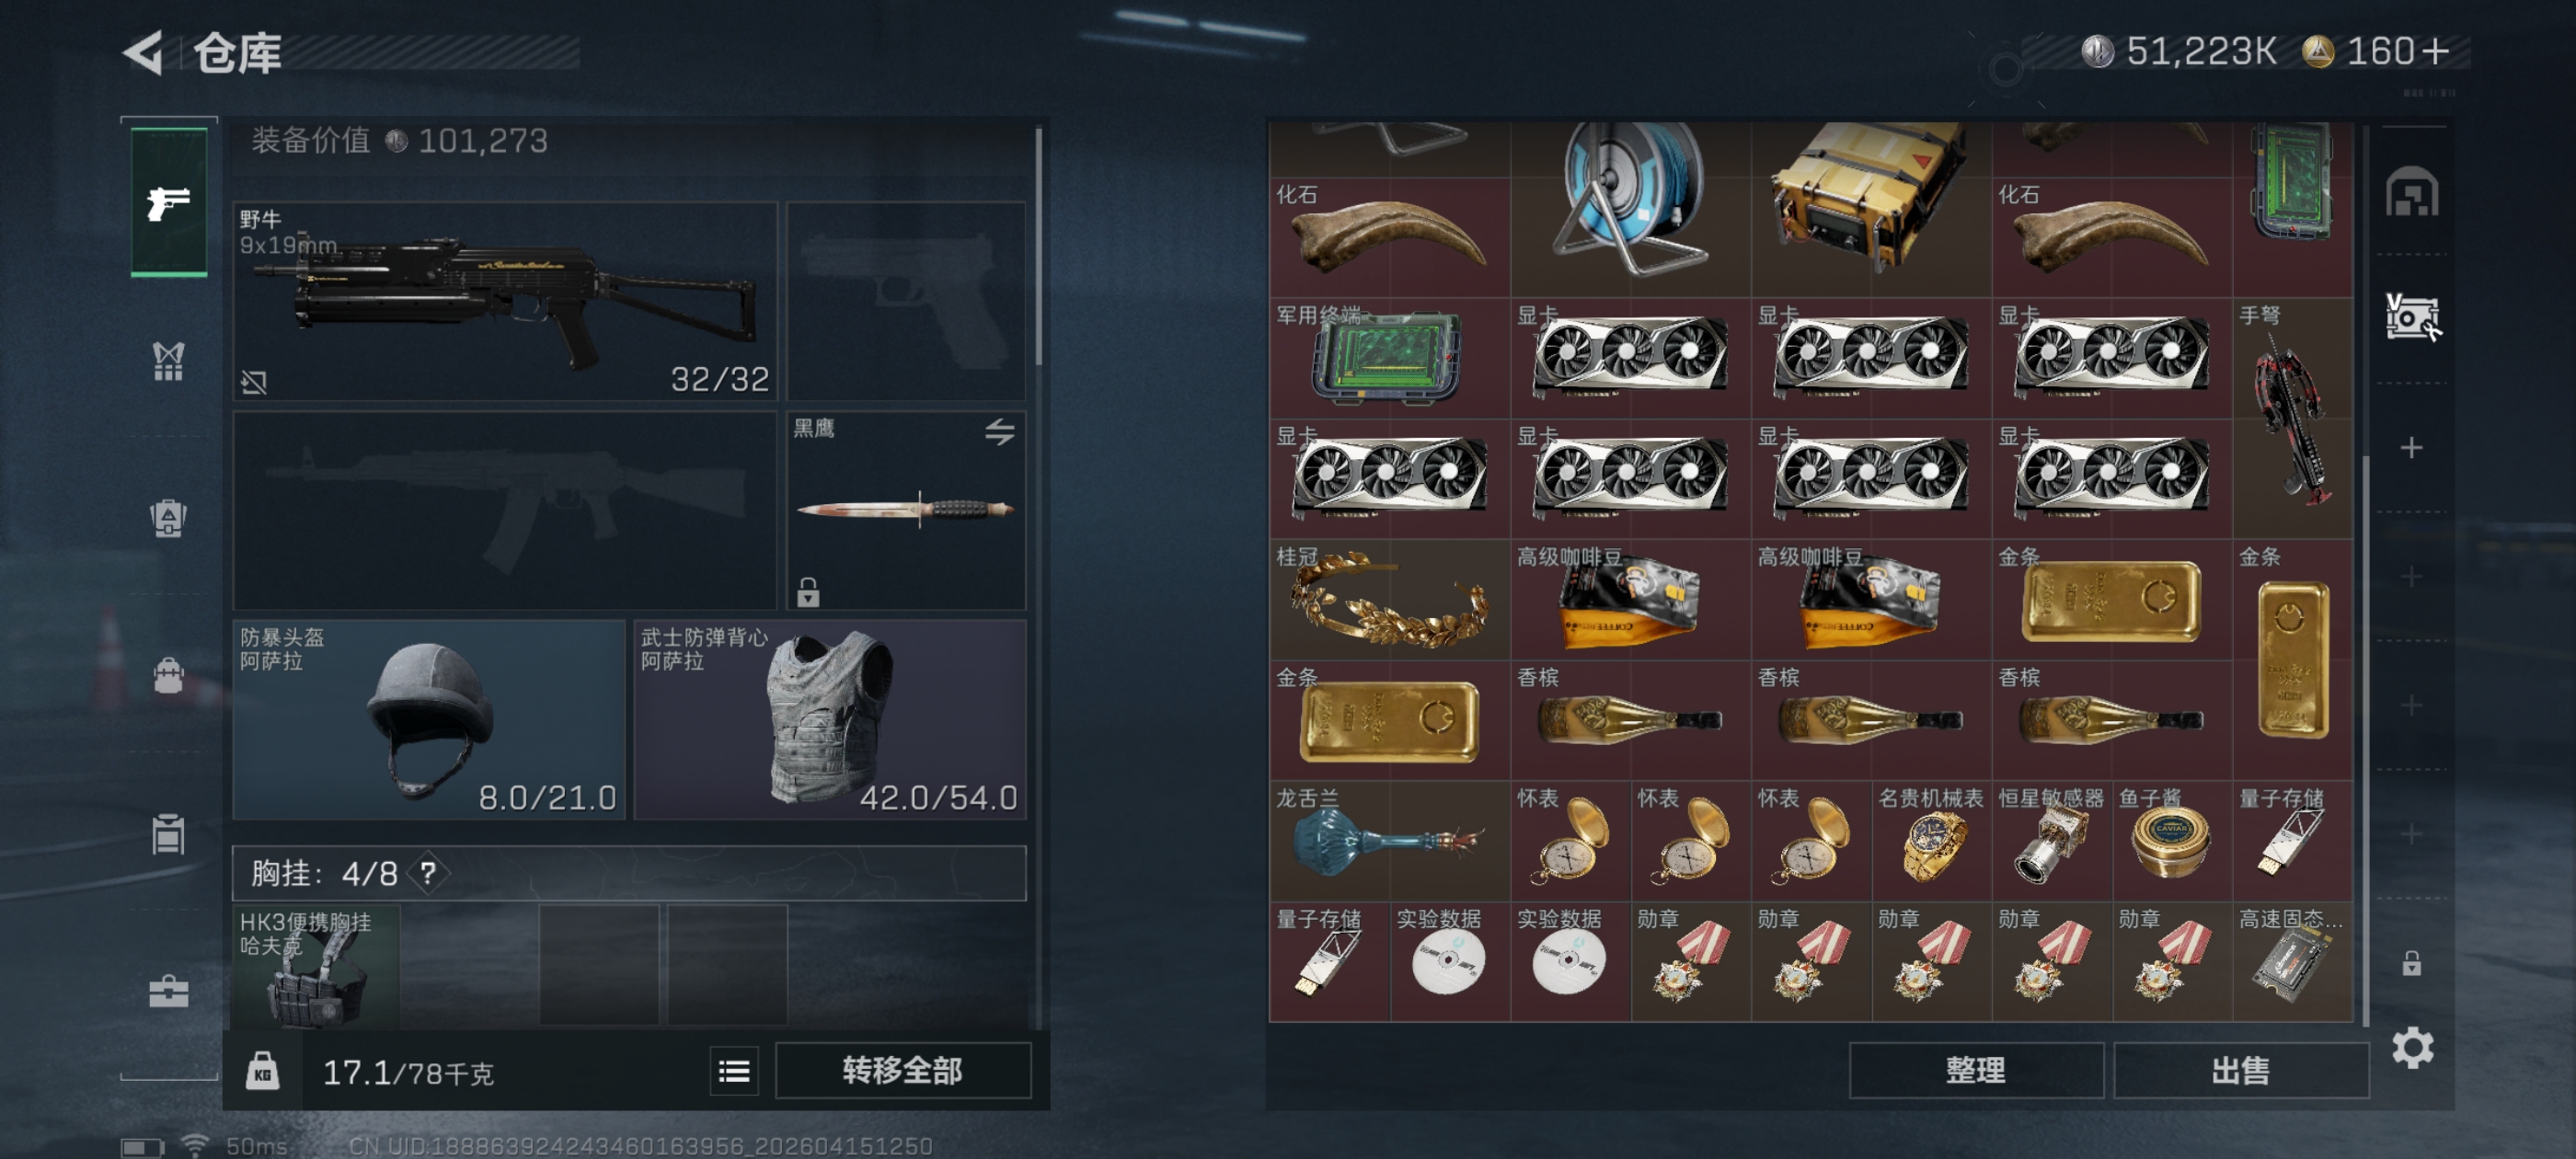
Task: Click the 整理 organize button
Action: coord(1975,1070)
